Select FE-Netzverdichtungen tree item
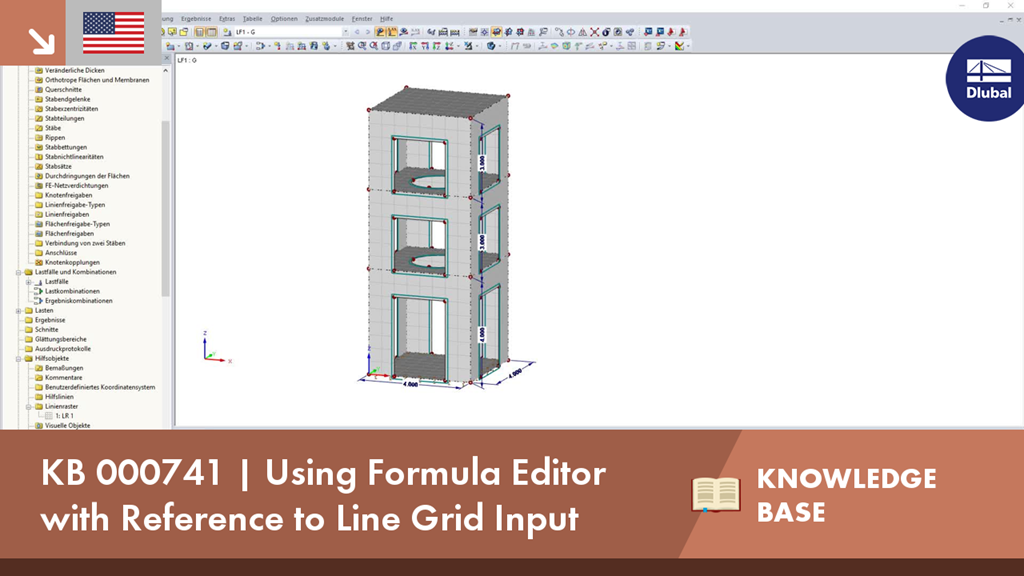 (x=76, y=185)
